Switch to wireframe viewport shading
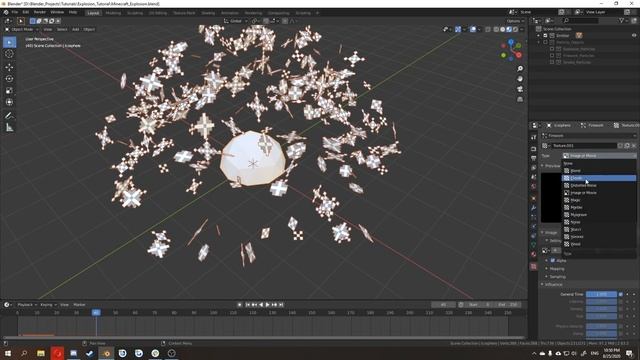This screenshot has height=360, width=640. 496,29
